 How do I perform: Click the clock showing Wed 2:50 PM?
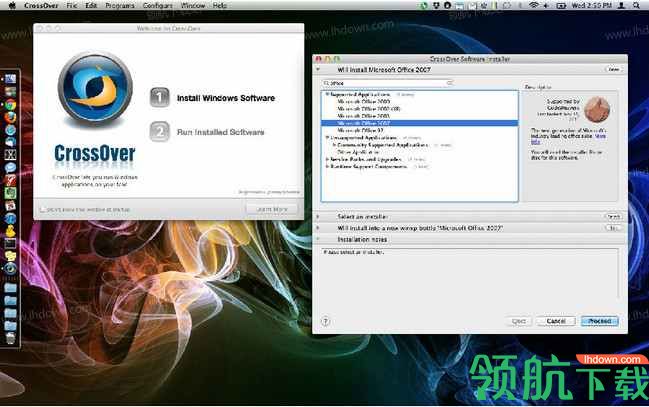coord(591,5)
